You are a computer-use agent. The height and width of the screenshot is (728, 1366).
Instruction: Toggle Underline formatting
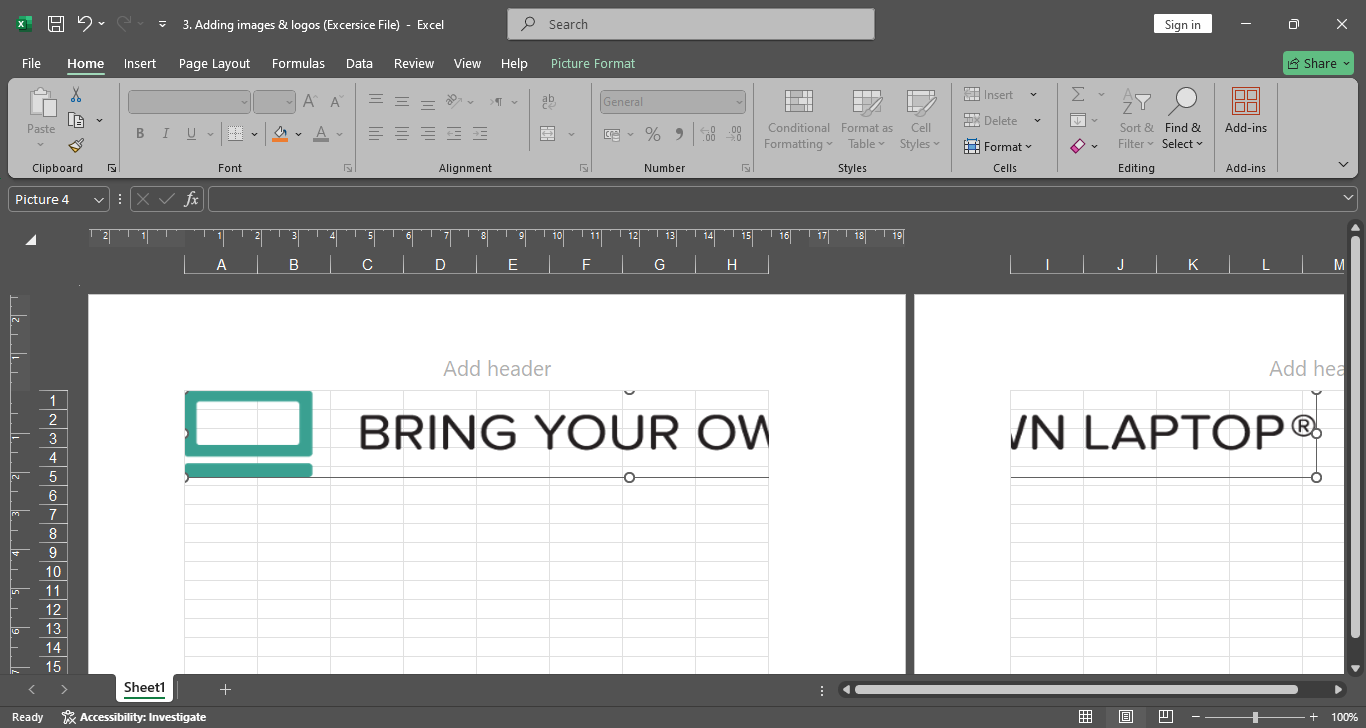click(x=191, y=133)
